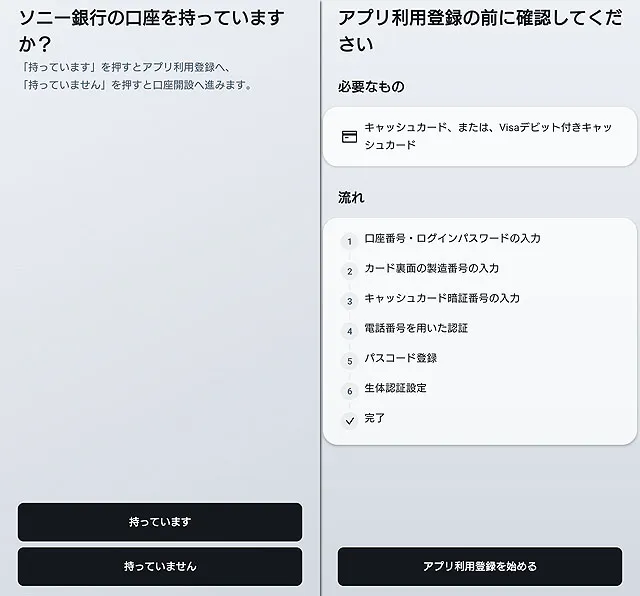Image resolution: width=640 pixels, height=596 pixels.
Task: Click the step 4 number circle
Action: click(x=349, y=331)
